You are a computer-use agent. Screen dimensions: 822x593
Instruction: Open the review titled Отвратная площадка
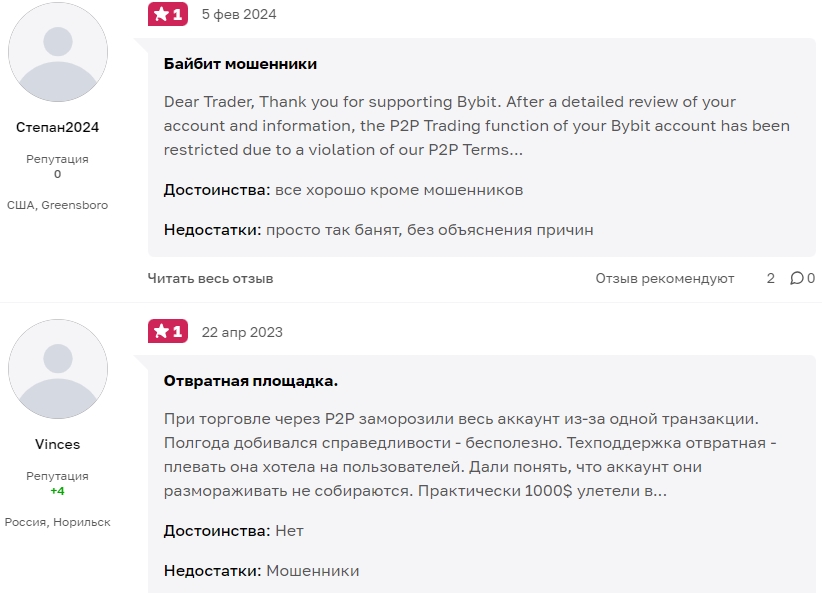click(x=251, y=381)
